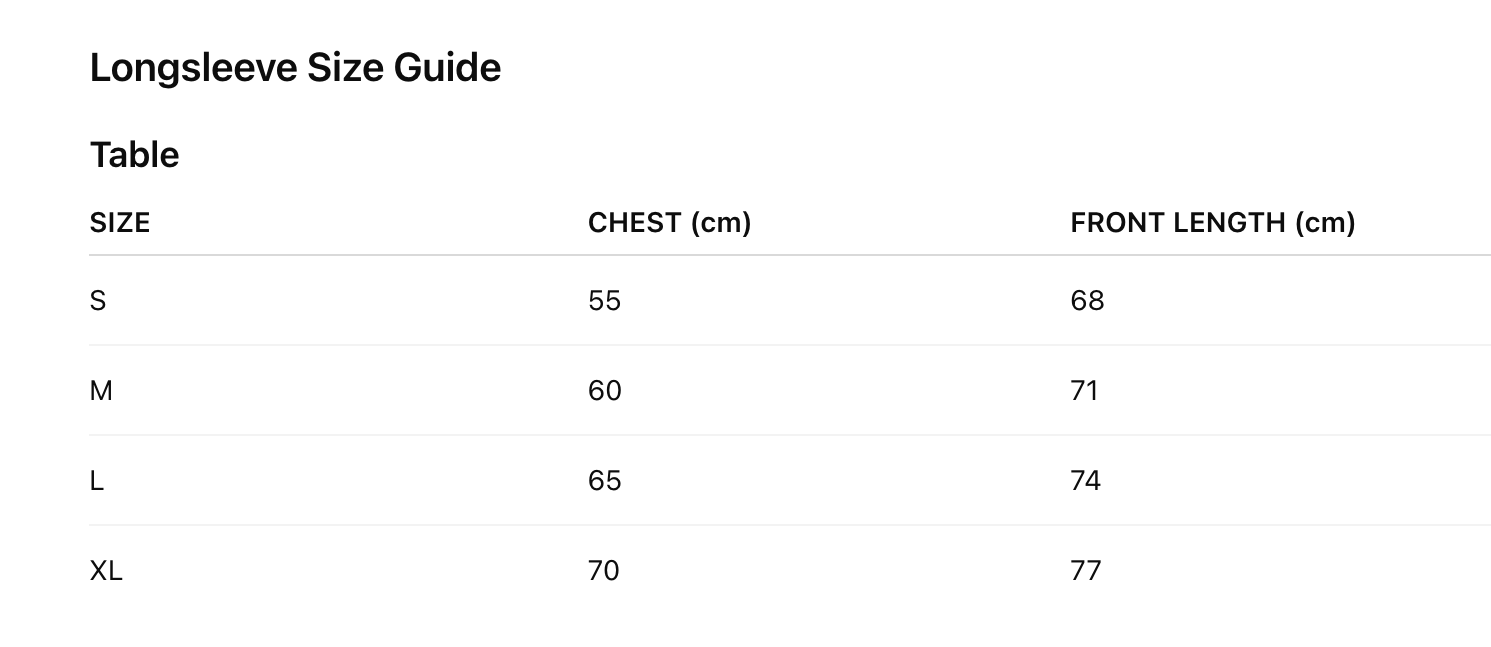Image resolution: width=1491 pixels, height=647 pixels.
Task: Select chest value 65 for size L
Action: point(604,481)
